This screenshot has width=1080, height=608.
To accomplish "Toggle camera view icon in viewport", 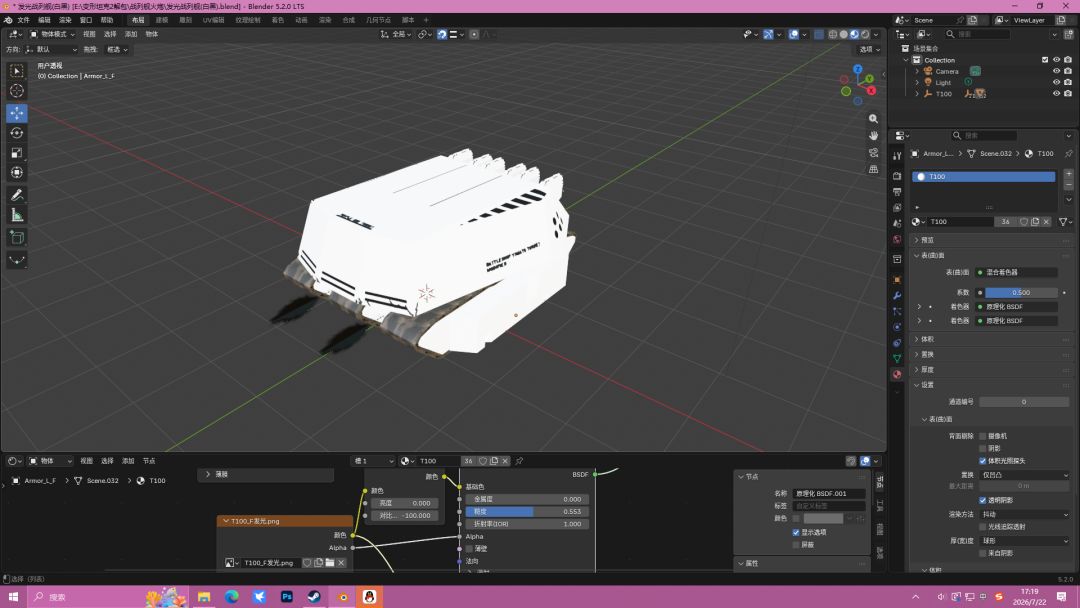I will tap(873, 152).
